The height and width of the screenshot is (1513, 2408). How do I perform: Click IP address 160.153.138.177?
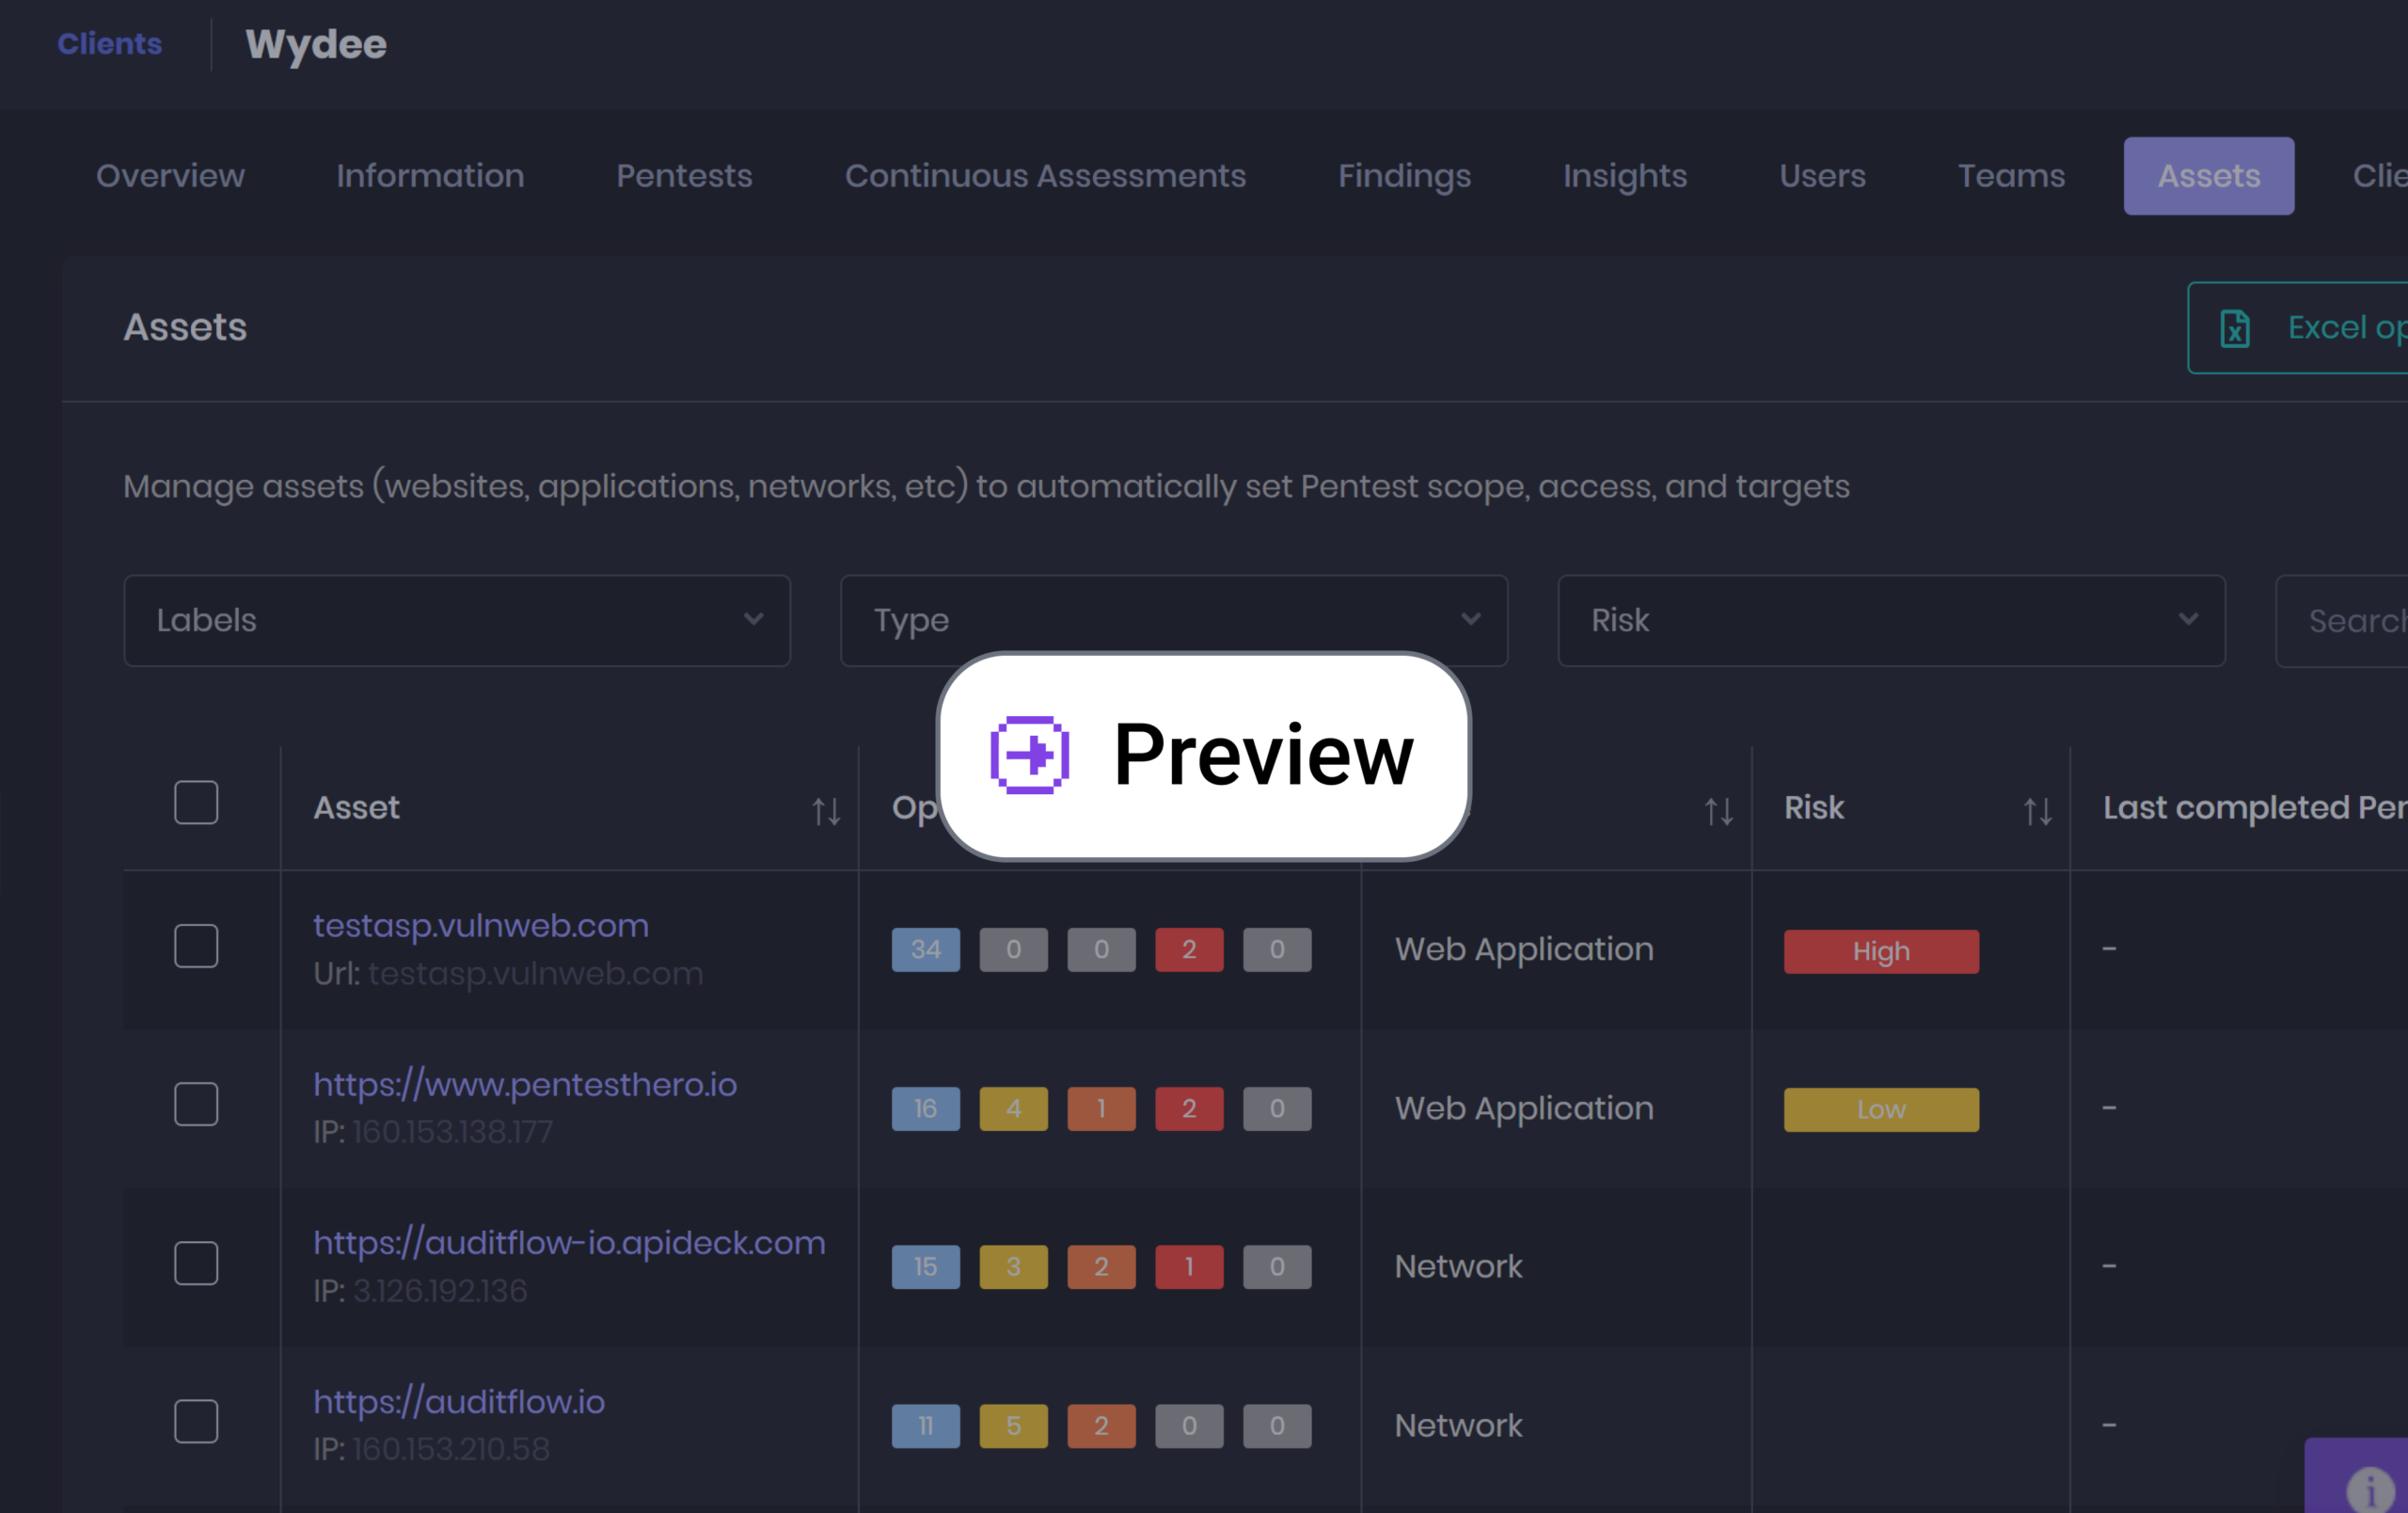[x=453, y=1132]
